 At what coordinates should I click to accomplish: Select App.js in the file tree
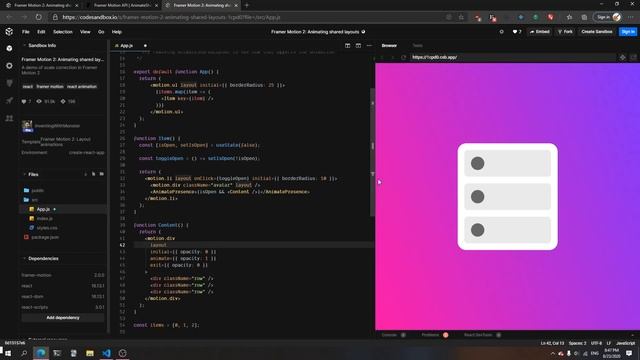click(63, 209)
